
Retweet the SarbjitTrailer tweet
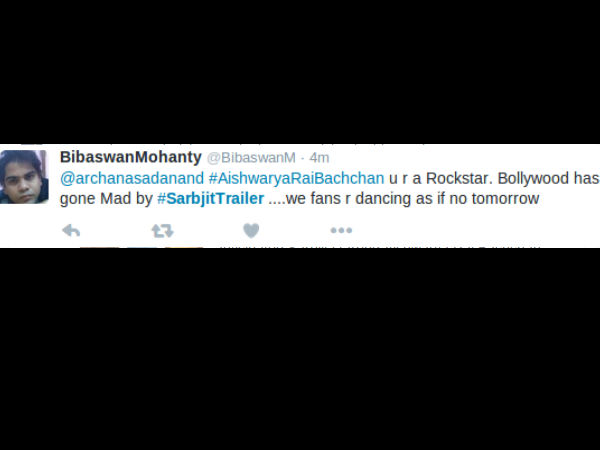(x=162, y=231)
